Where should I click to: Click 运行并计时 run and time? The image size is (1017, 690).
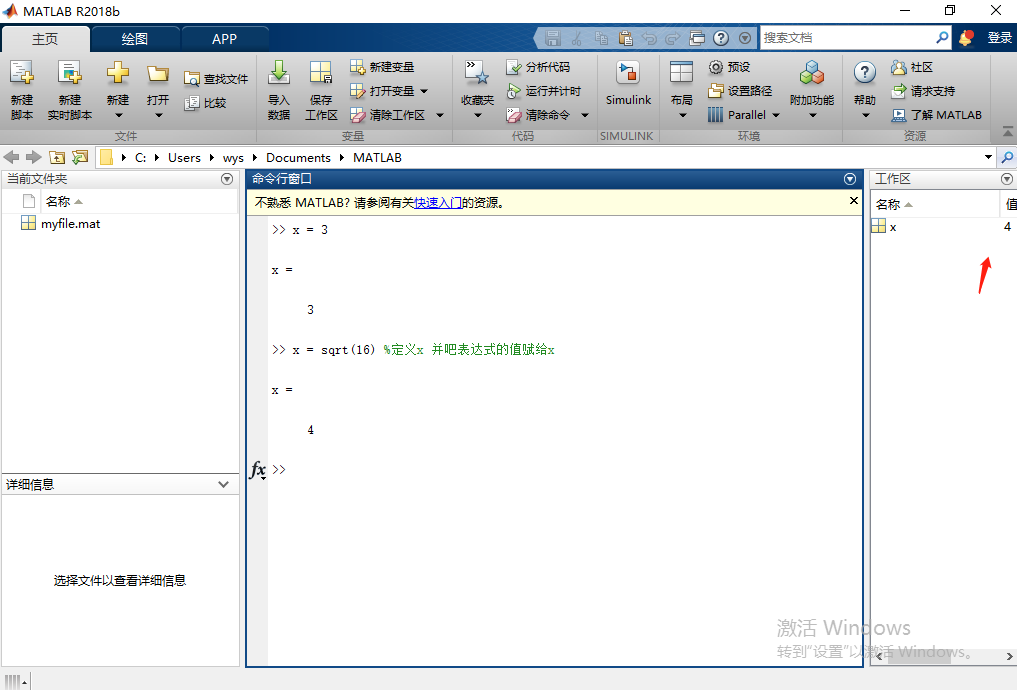[543, 91]
